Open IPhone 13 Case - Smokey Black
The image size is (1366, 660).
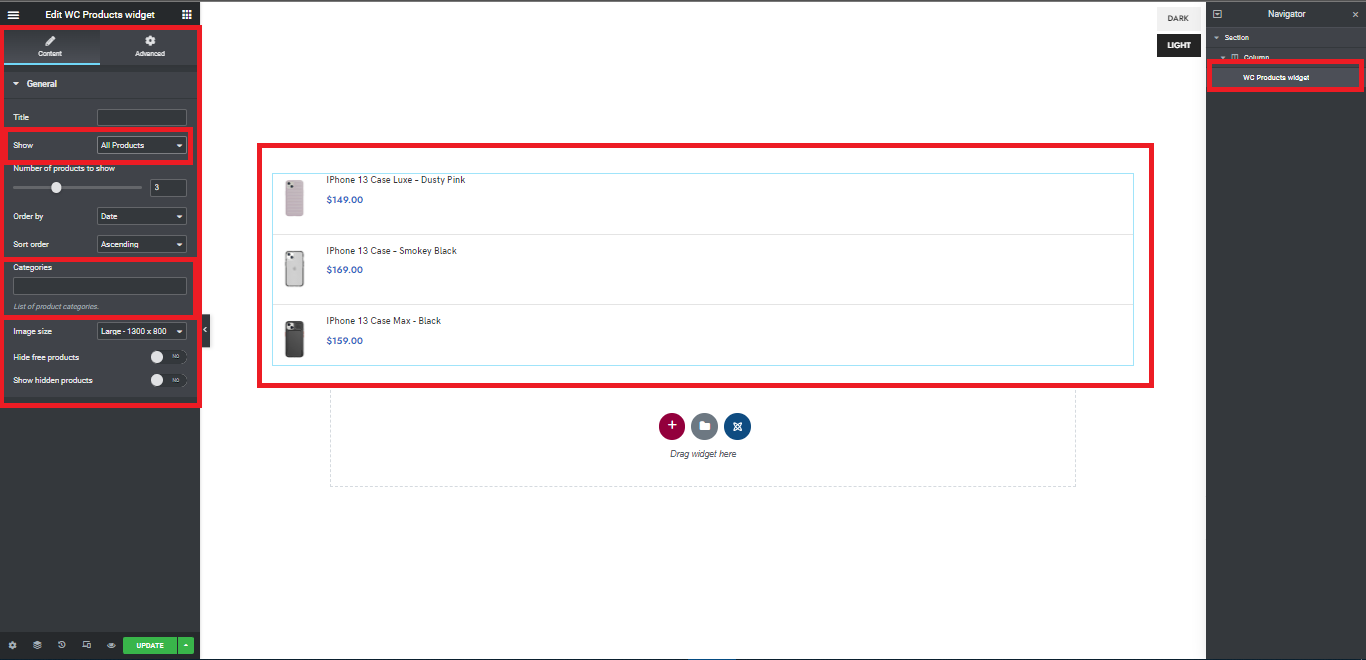pyautogui.click(x=391, y=251)
